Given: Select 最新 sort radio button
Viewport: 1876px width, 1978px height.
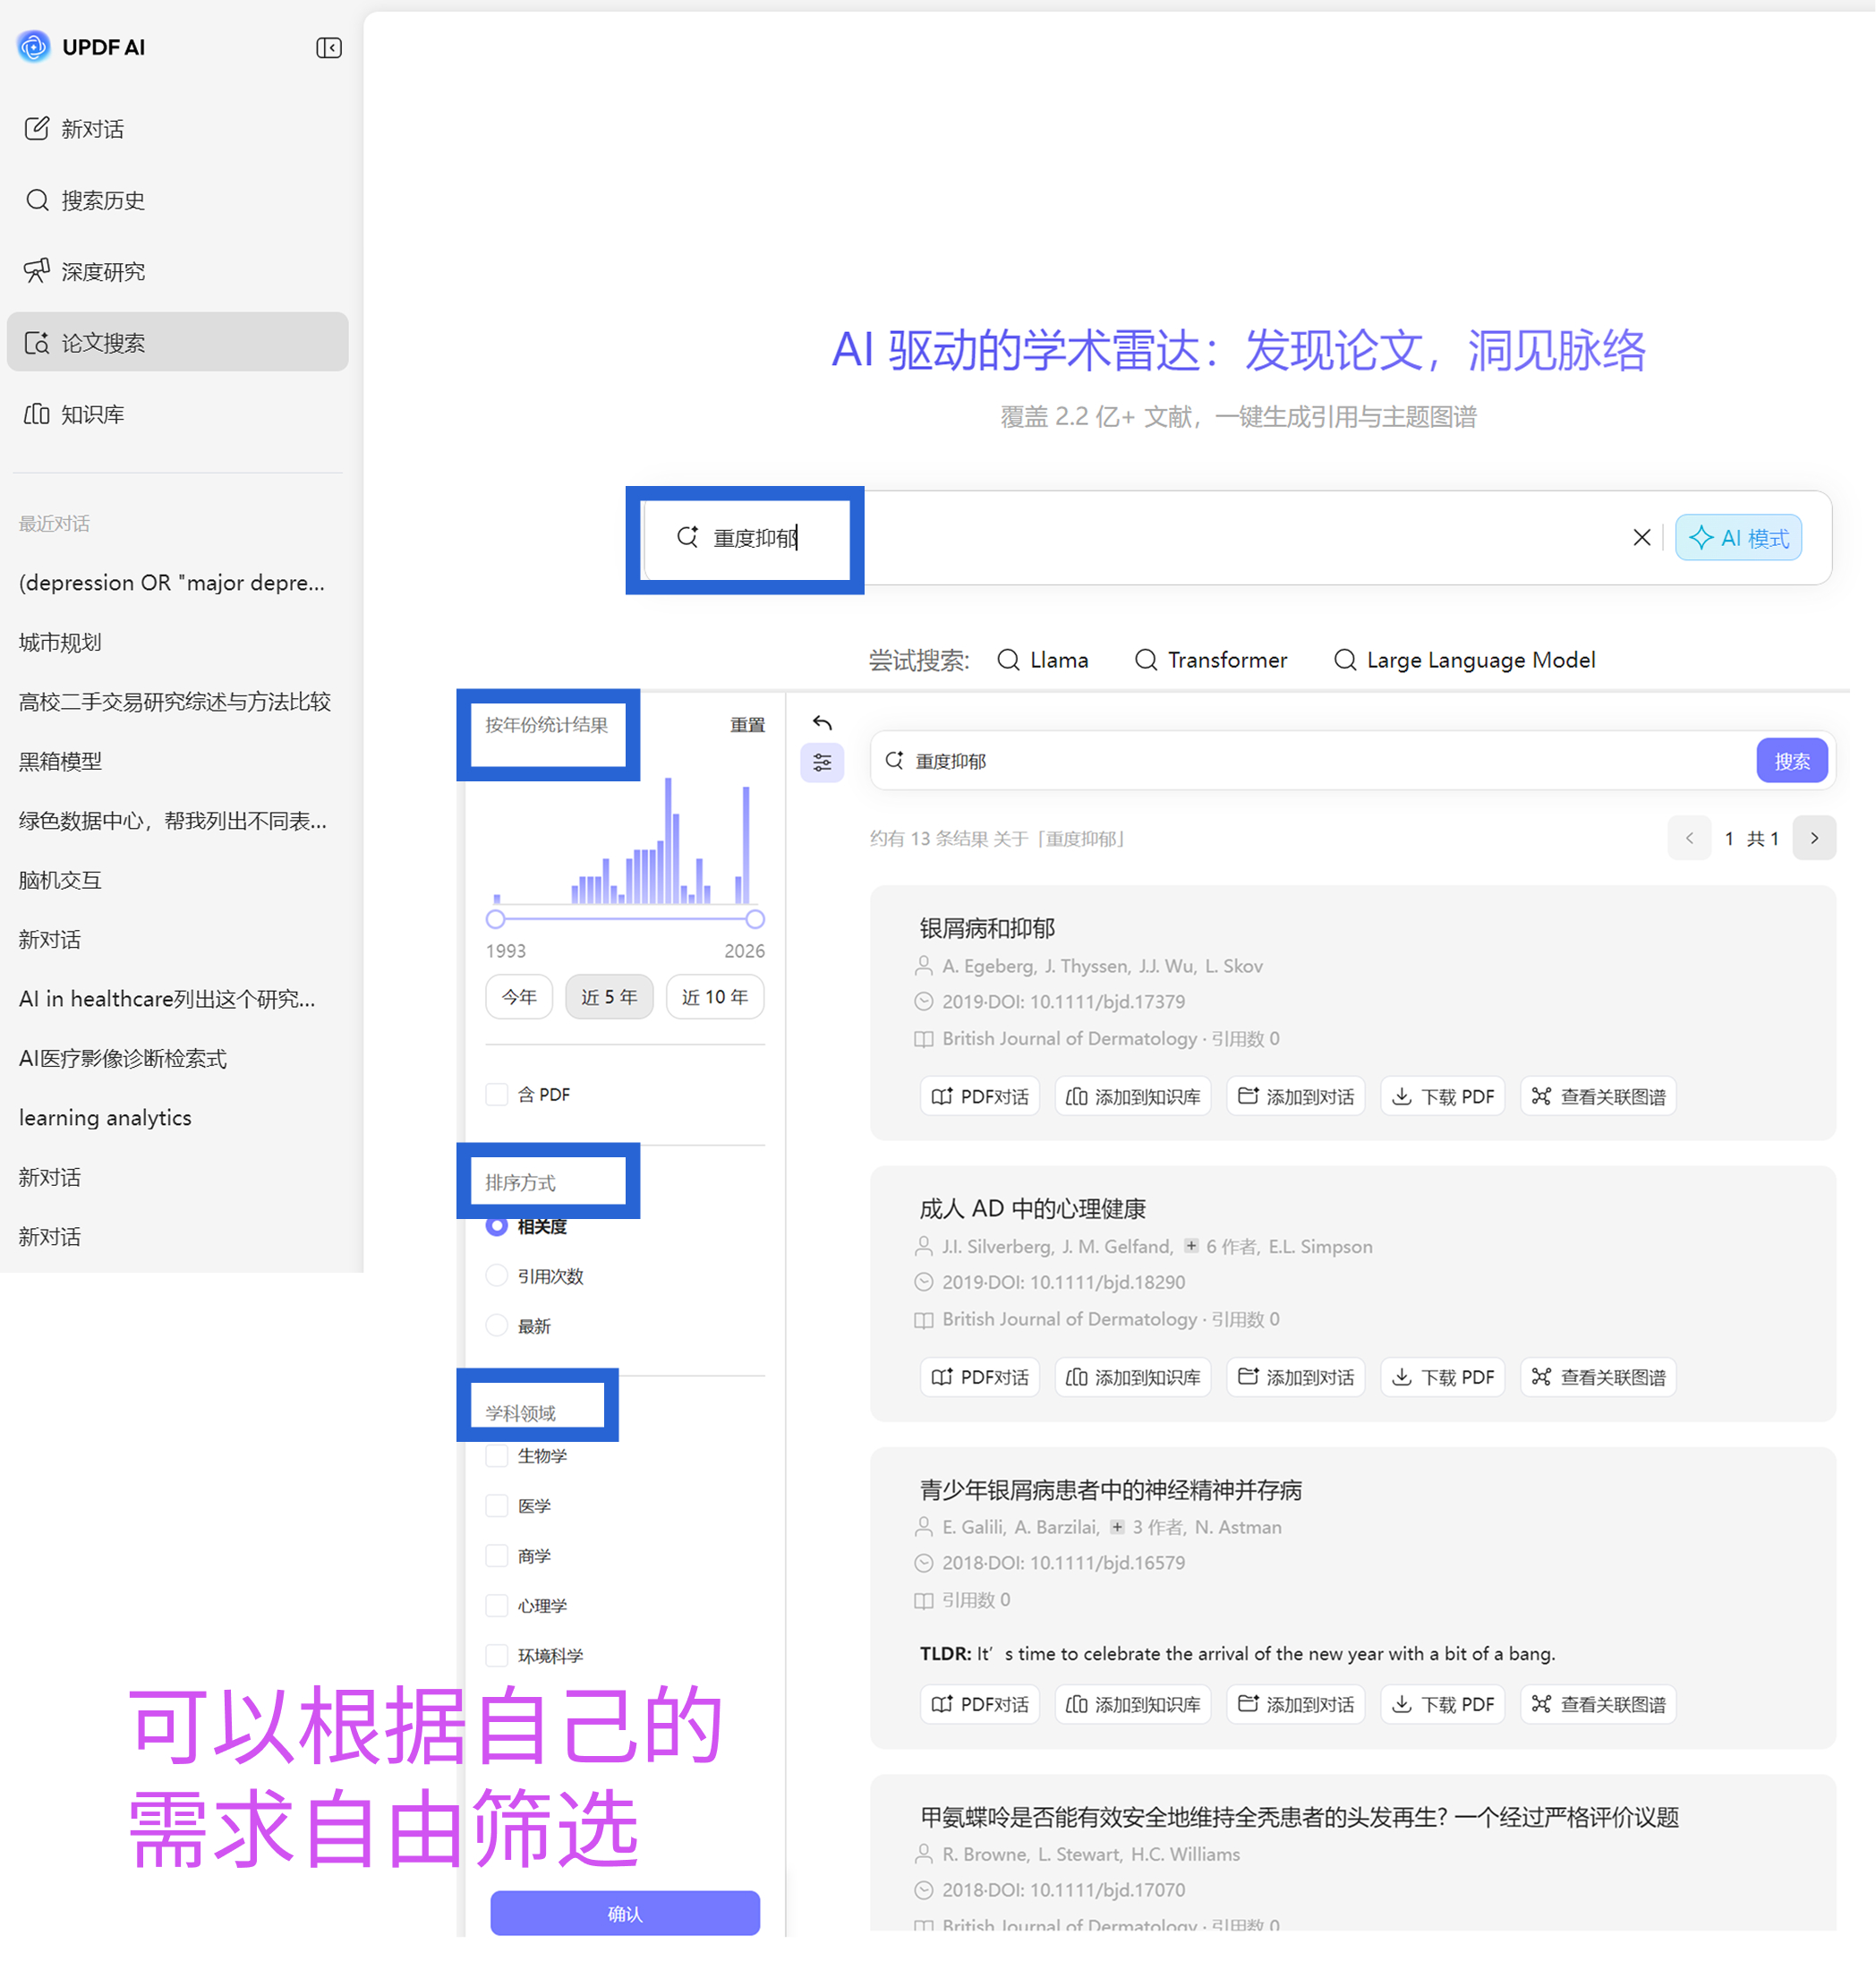Looking at the screenshot, I should [496, 1326].
